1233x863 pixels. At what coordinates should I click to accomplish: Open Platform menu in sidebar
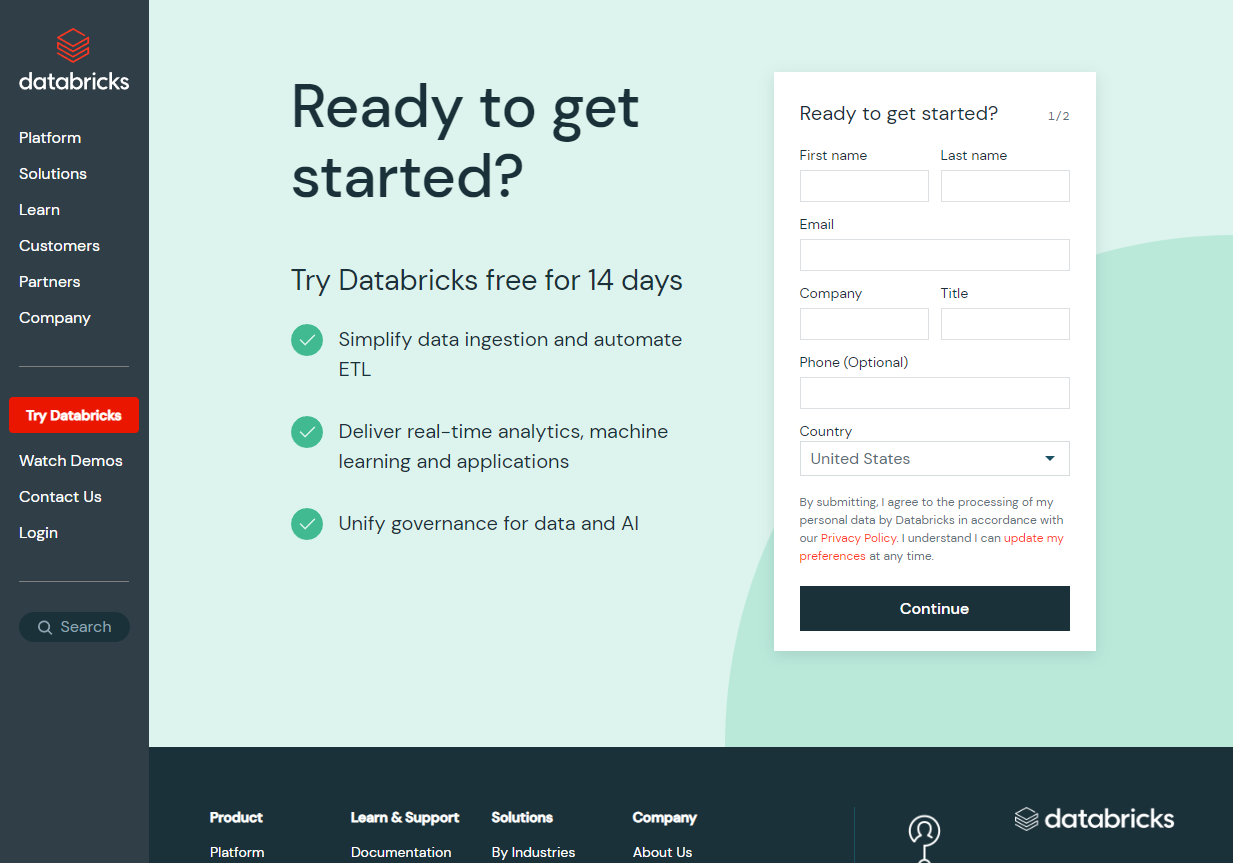click(50, 138)
